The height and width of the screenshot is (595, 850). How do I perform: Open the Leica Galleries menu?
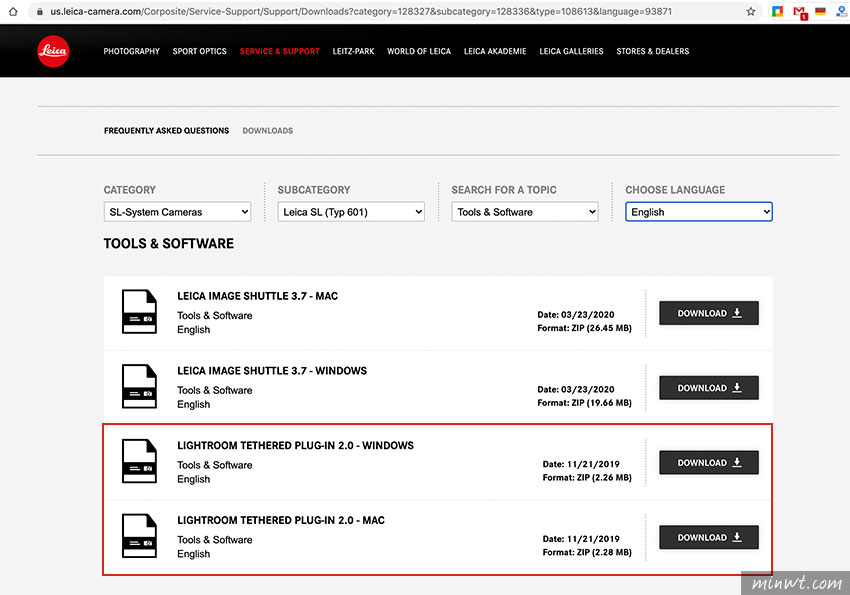pos(571,51)
